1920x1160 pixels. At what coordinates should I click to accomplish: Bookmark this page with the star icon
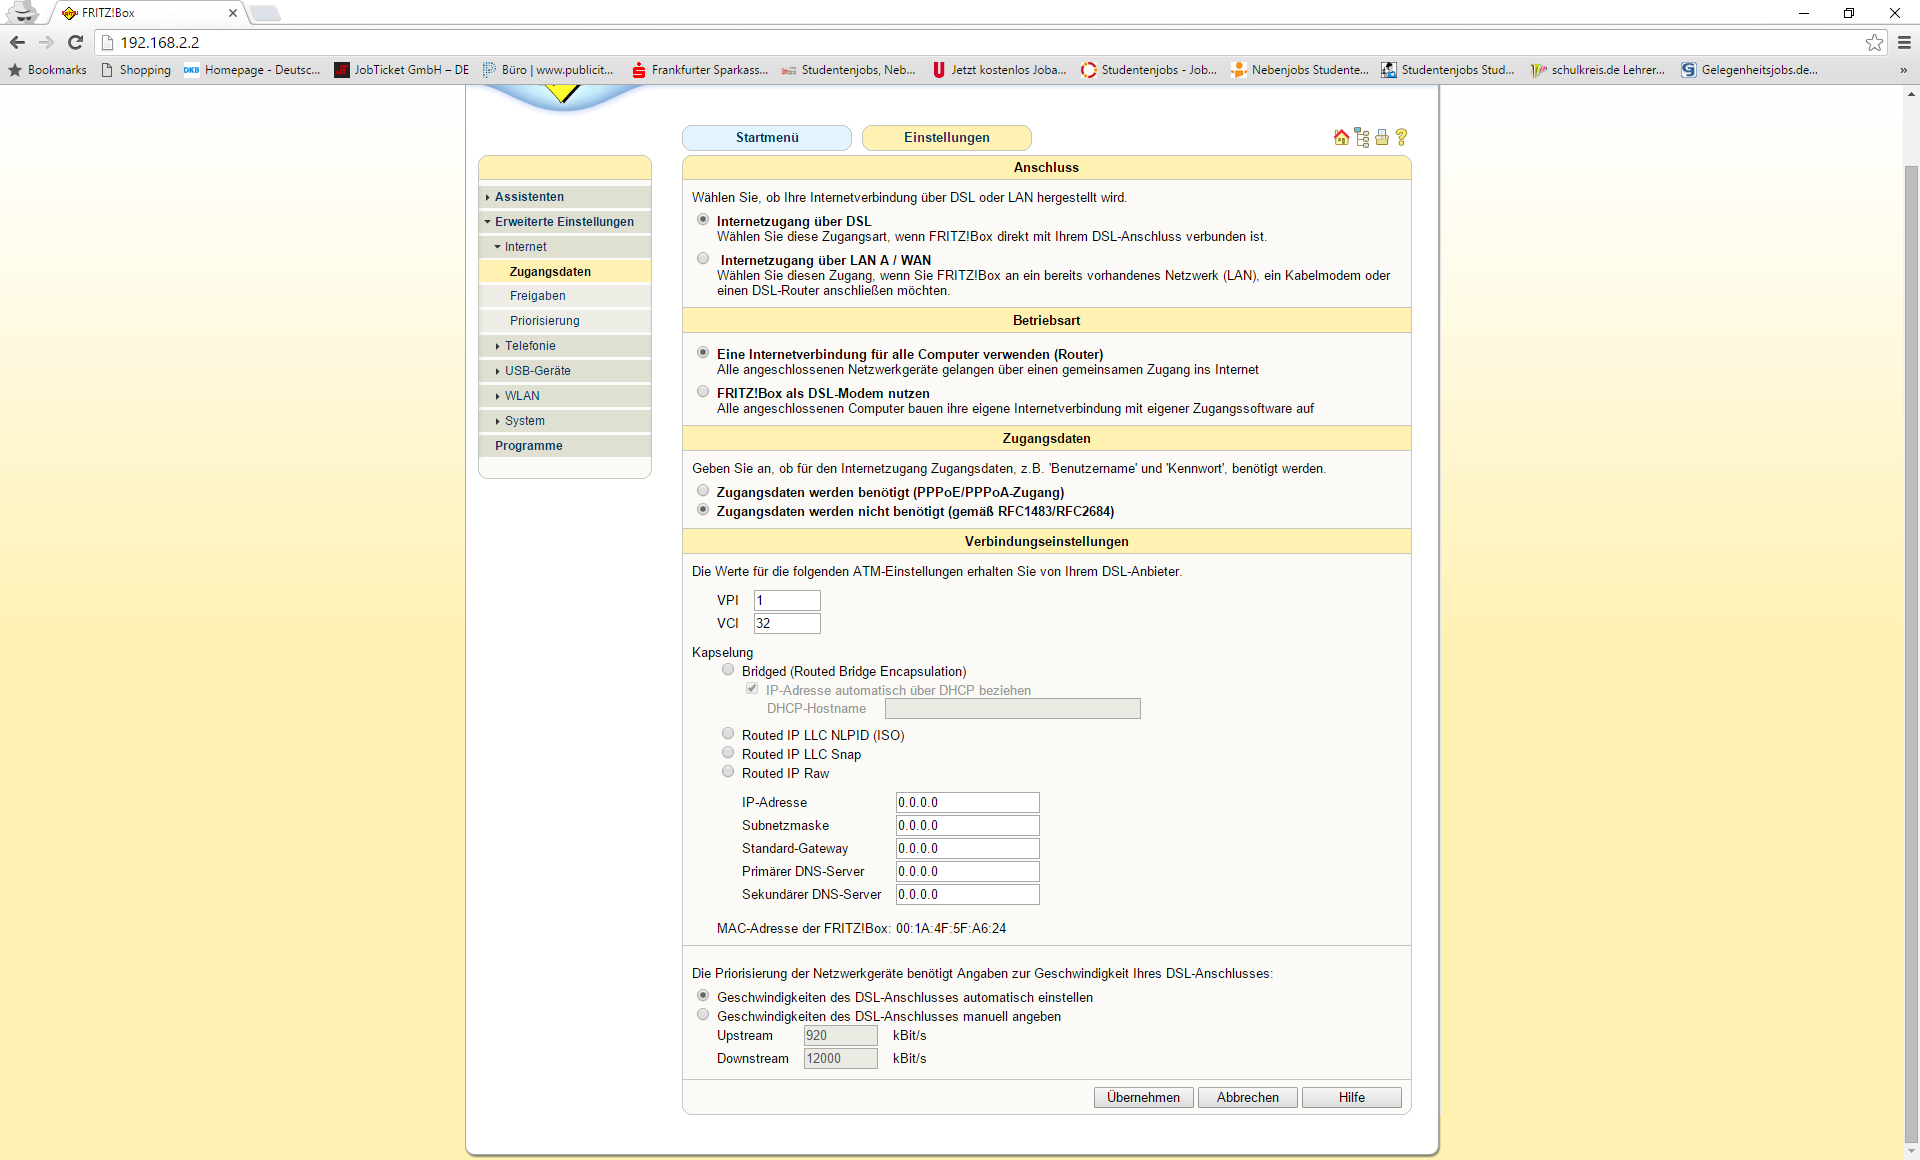tap(1874, 42)
